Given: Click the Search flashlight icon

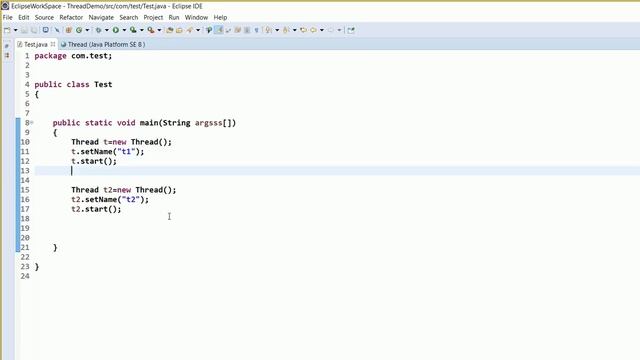Looking at the screenshot, I should tap(190, 30).
